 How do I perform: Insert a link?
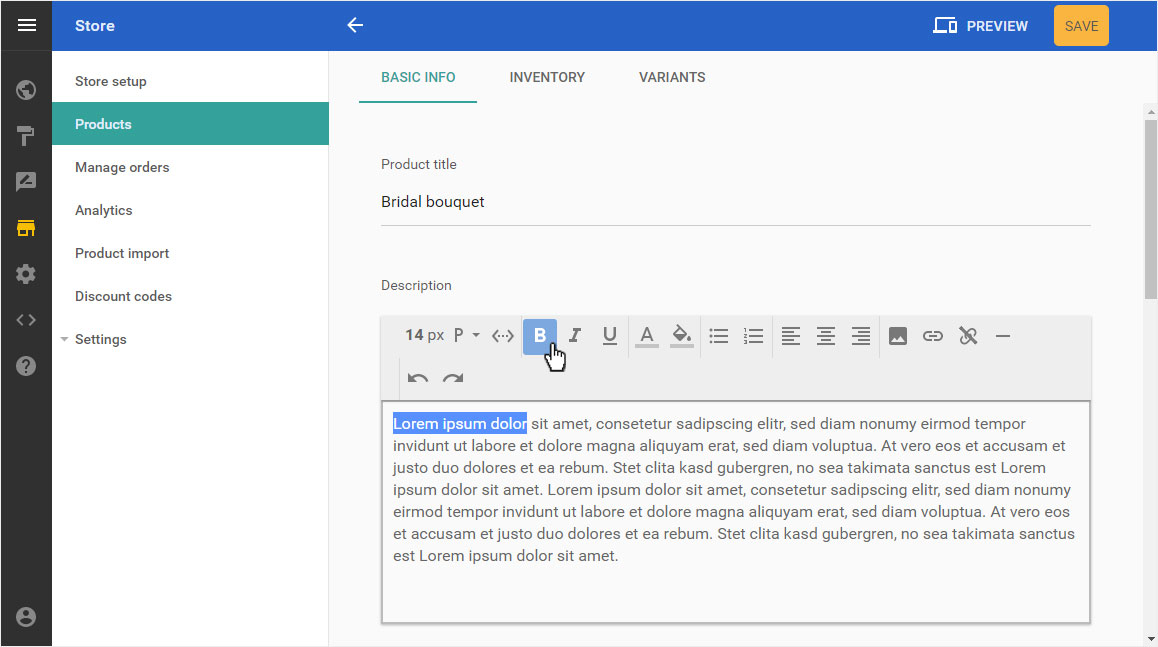pyautogui.click(x=933, y=336)
